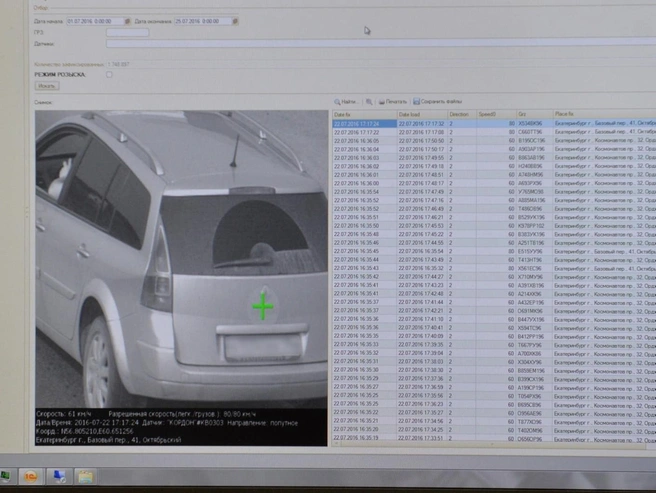
Task: Select the row with Date fix 22.07.2016 16:35:29
Action: coord(494,379)
